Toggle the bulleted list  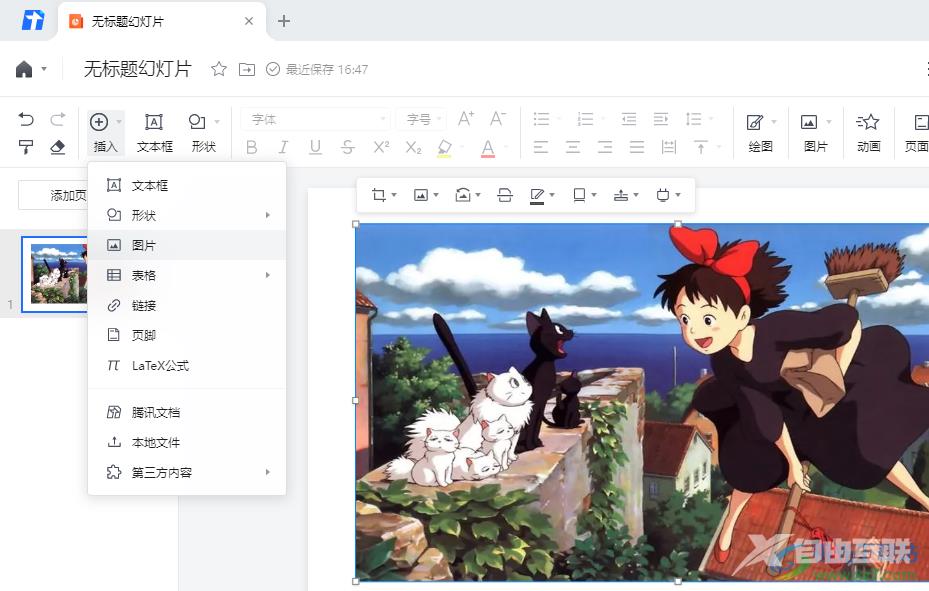[542, 119]
